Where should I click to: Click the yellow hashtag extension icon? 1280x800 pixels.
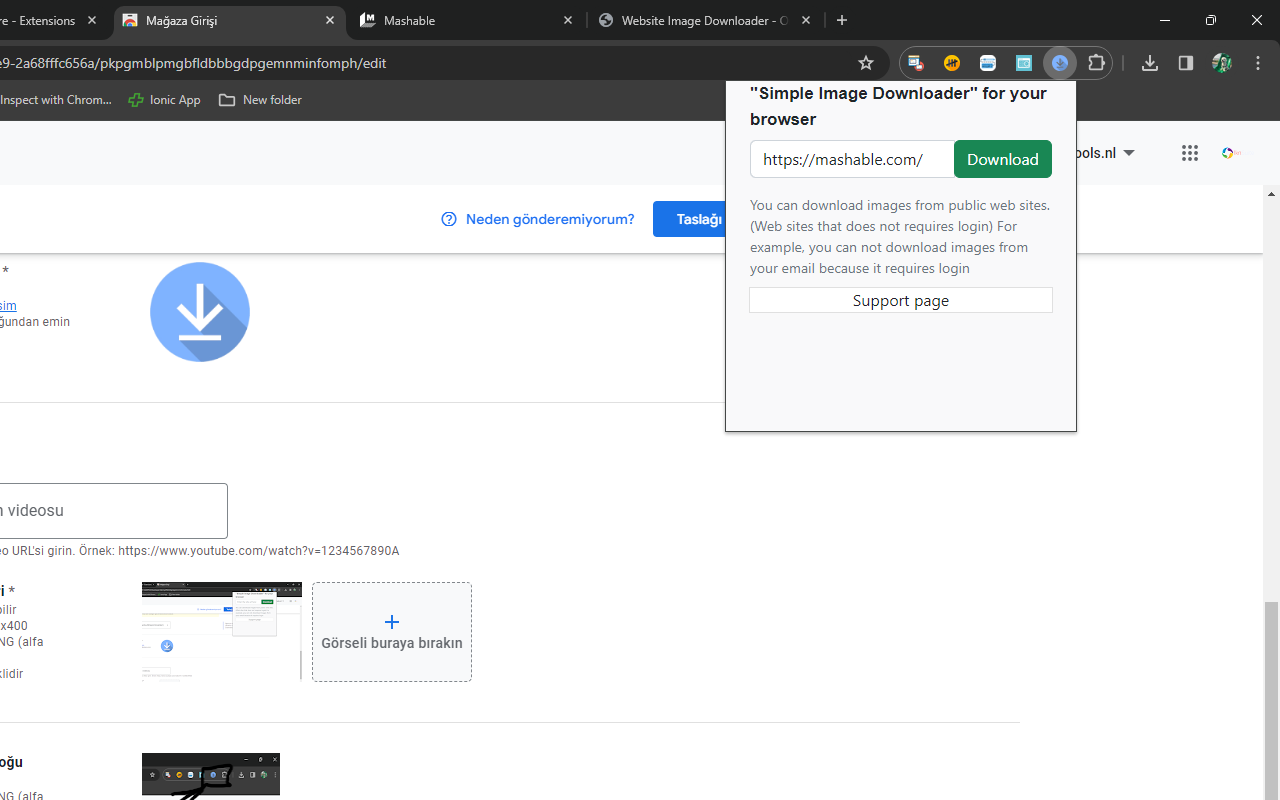[952, 62]
